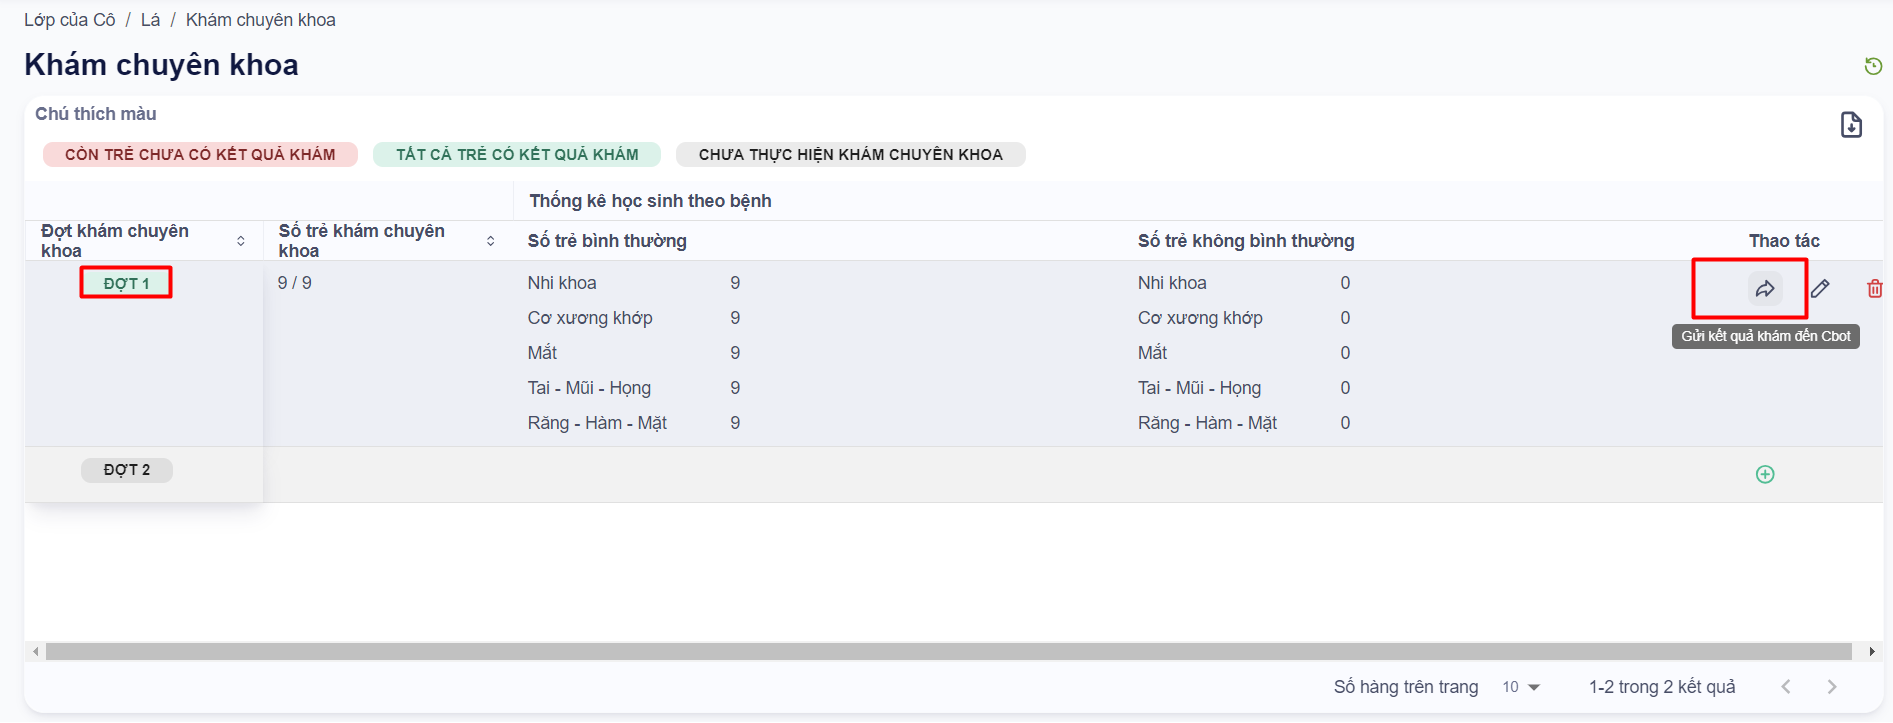Send exam results to Cbot for Đợt 1

click(x=1765, y=289)
